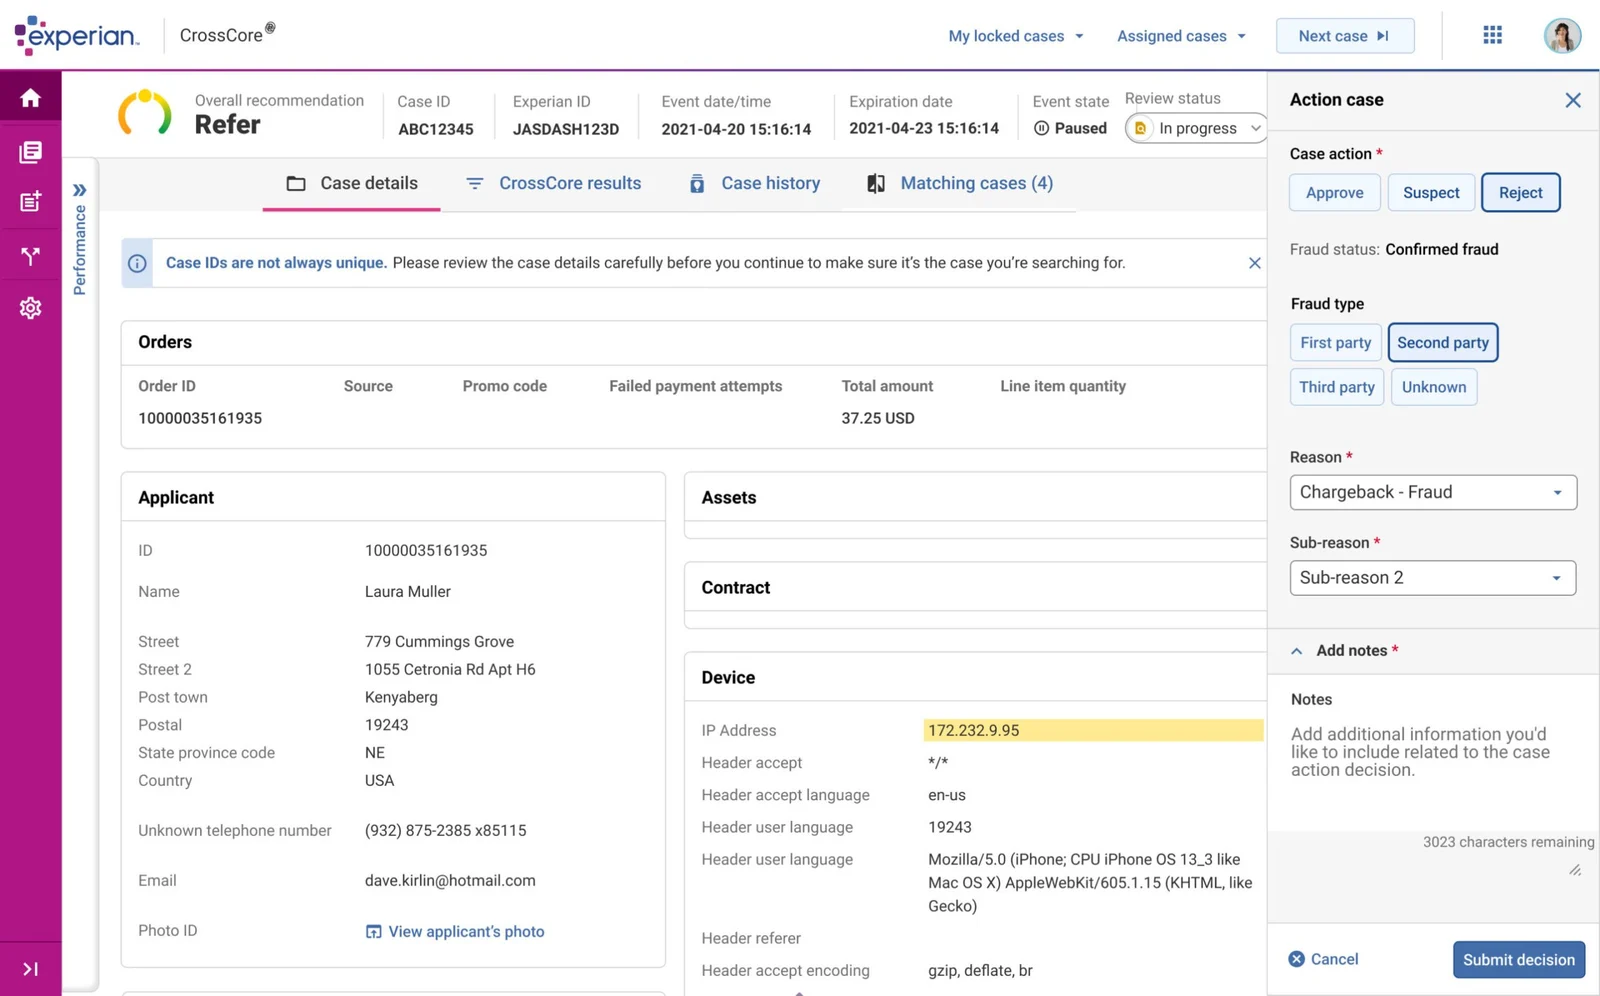This screenshot has height=996, width=1600.
Task: Click the notes field resize handle
Action: pos(1575,870)
